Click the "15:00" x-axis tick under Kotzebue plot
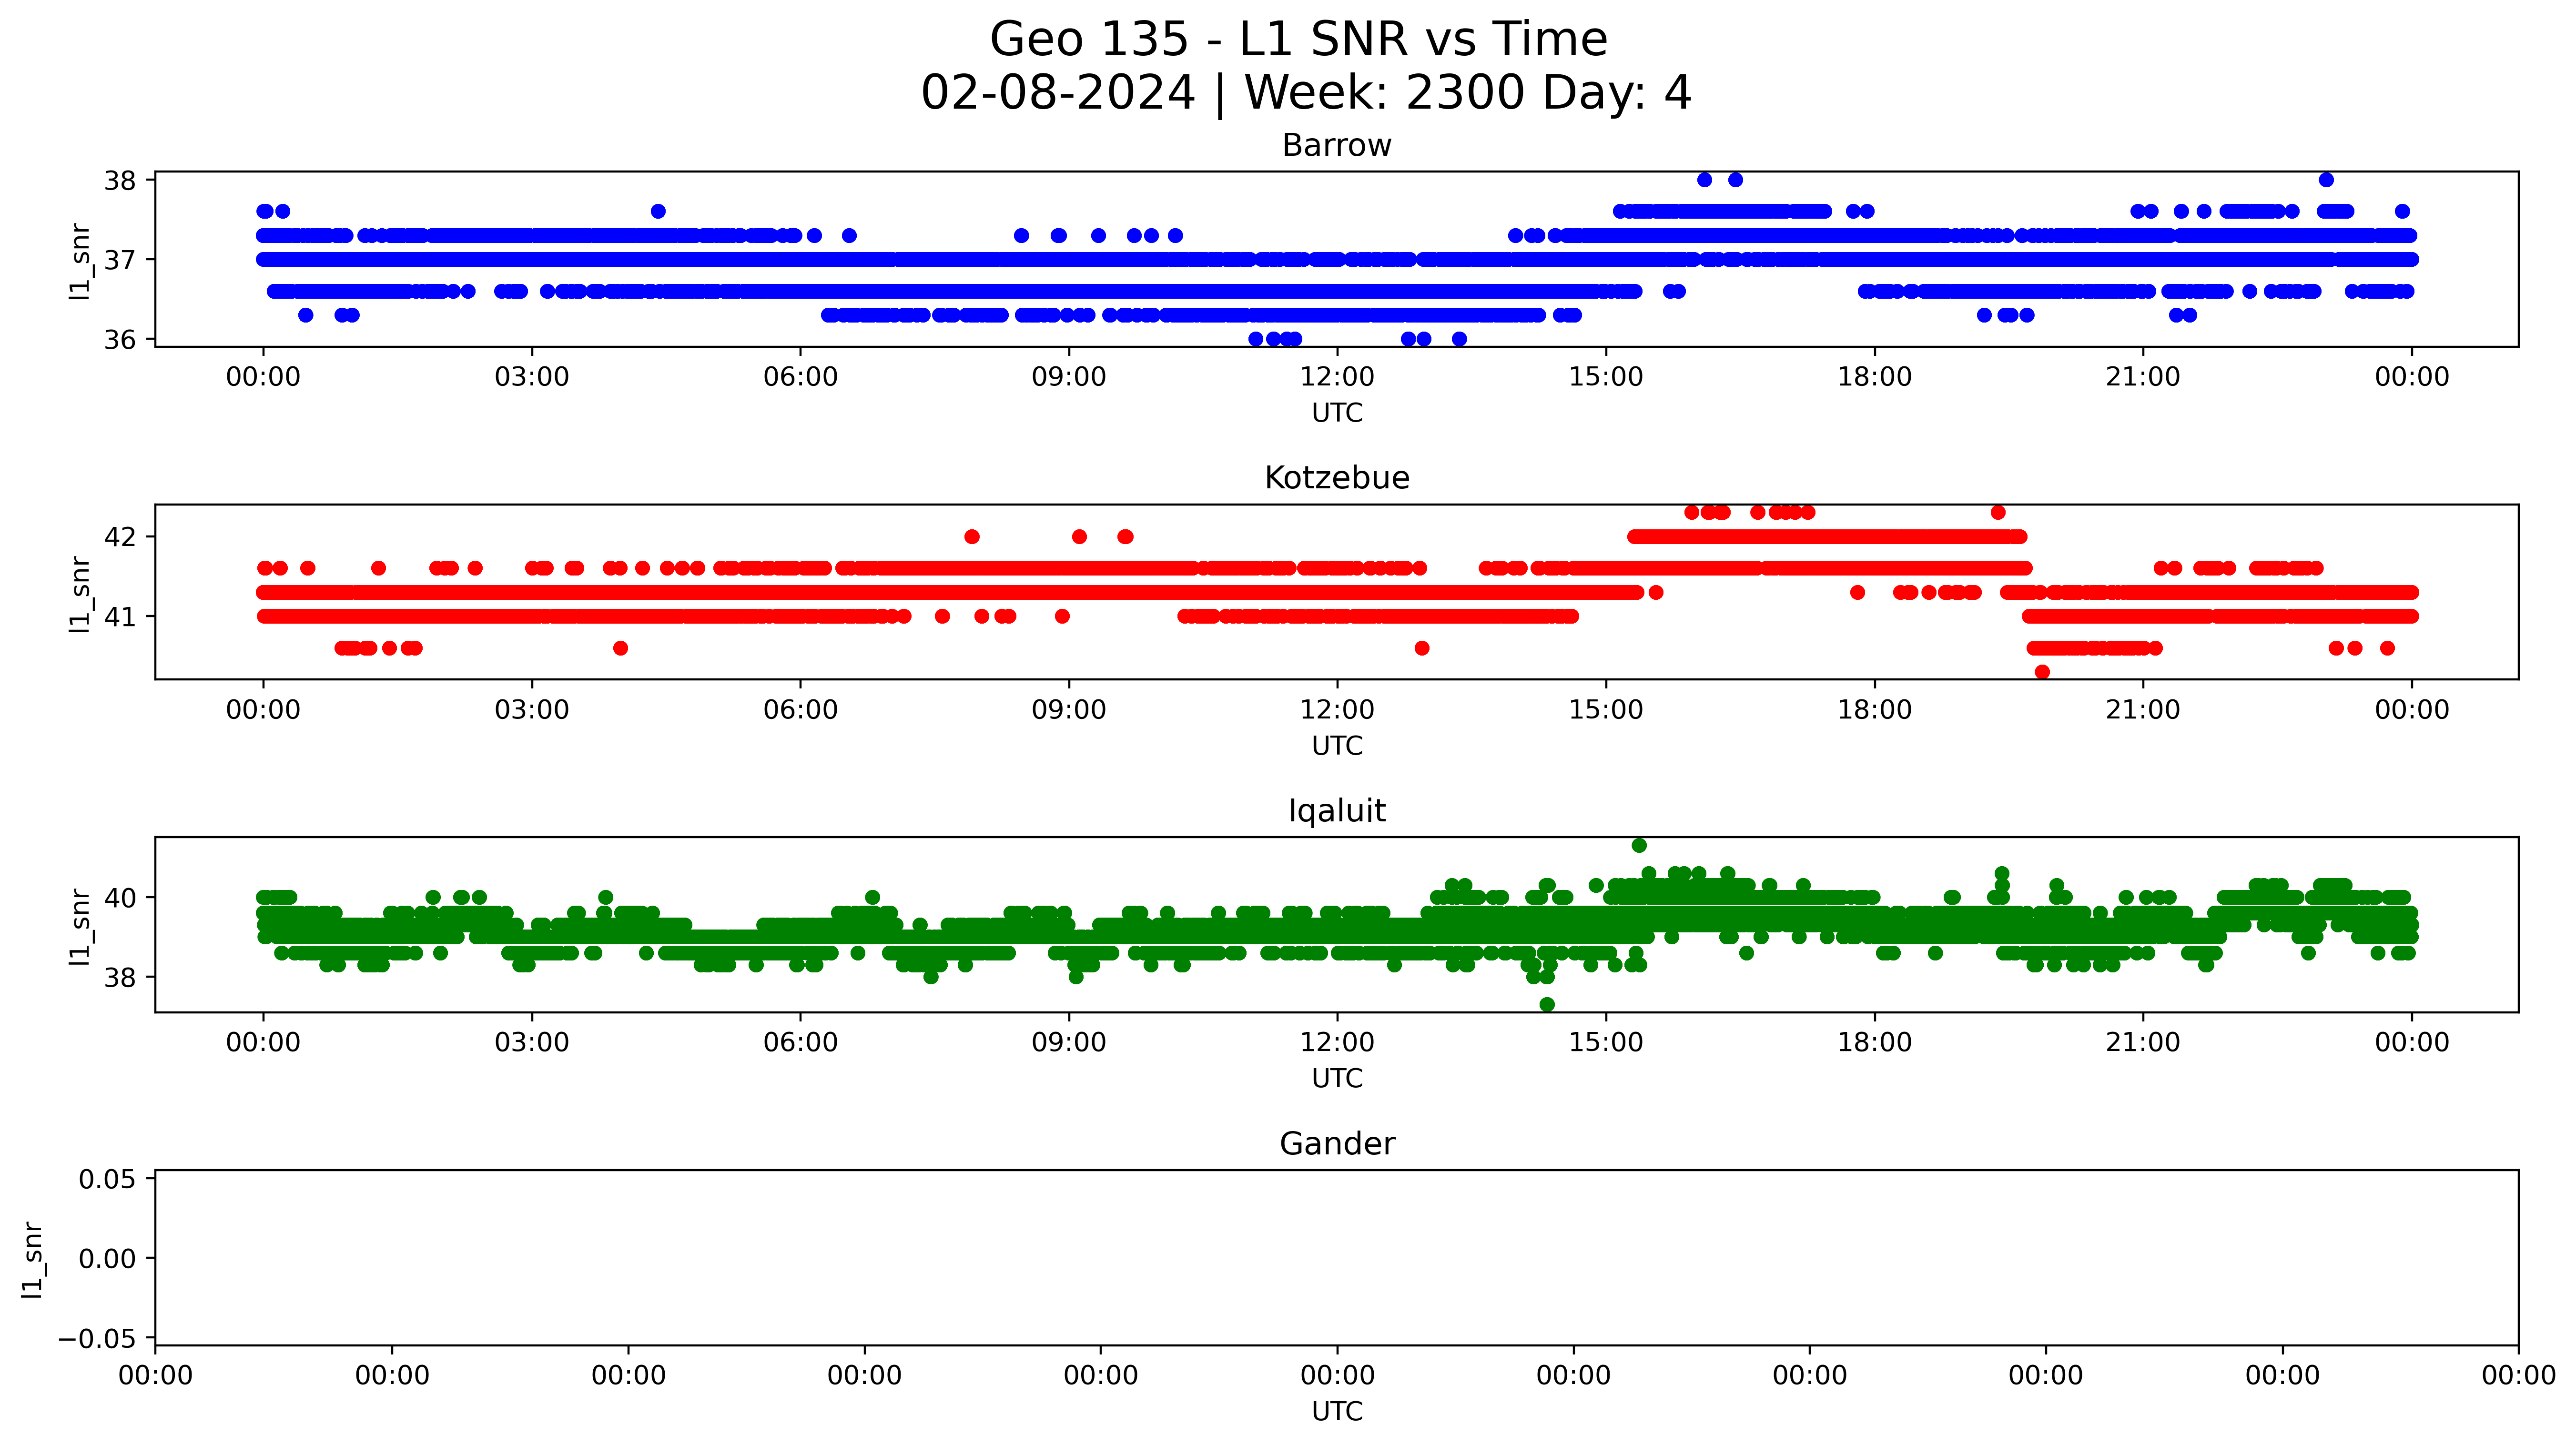The height and width of the screenshot is (1445, 2576). (x=1606, y=710)
